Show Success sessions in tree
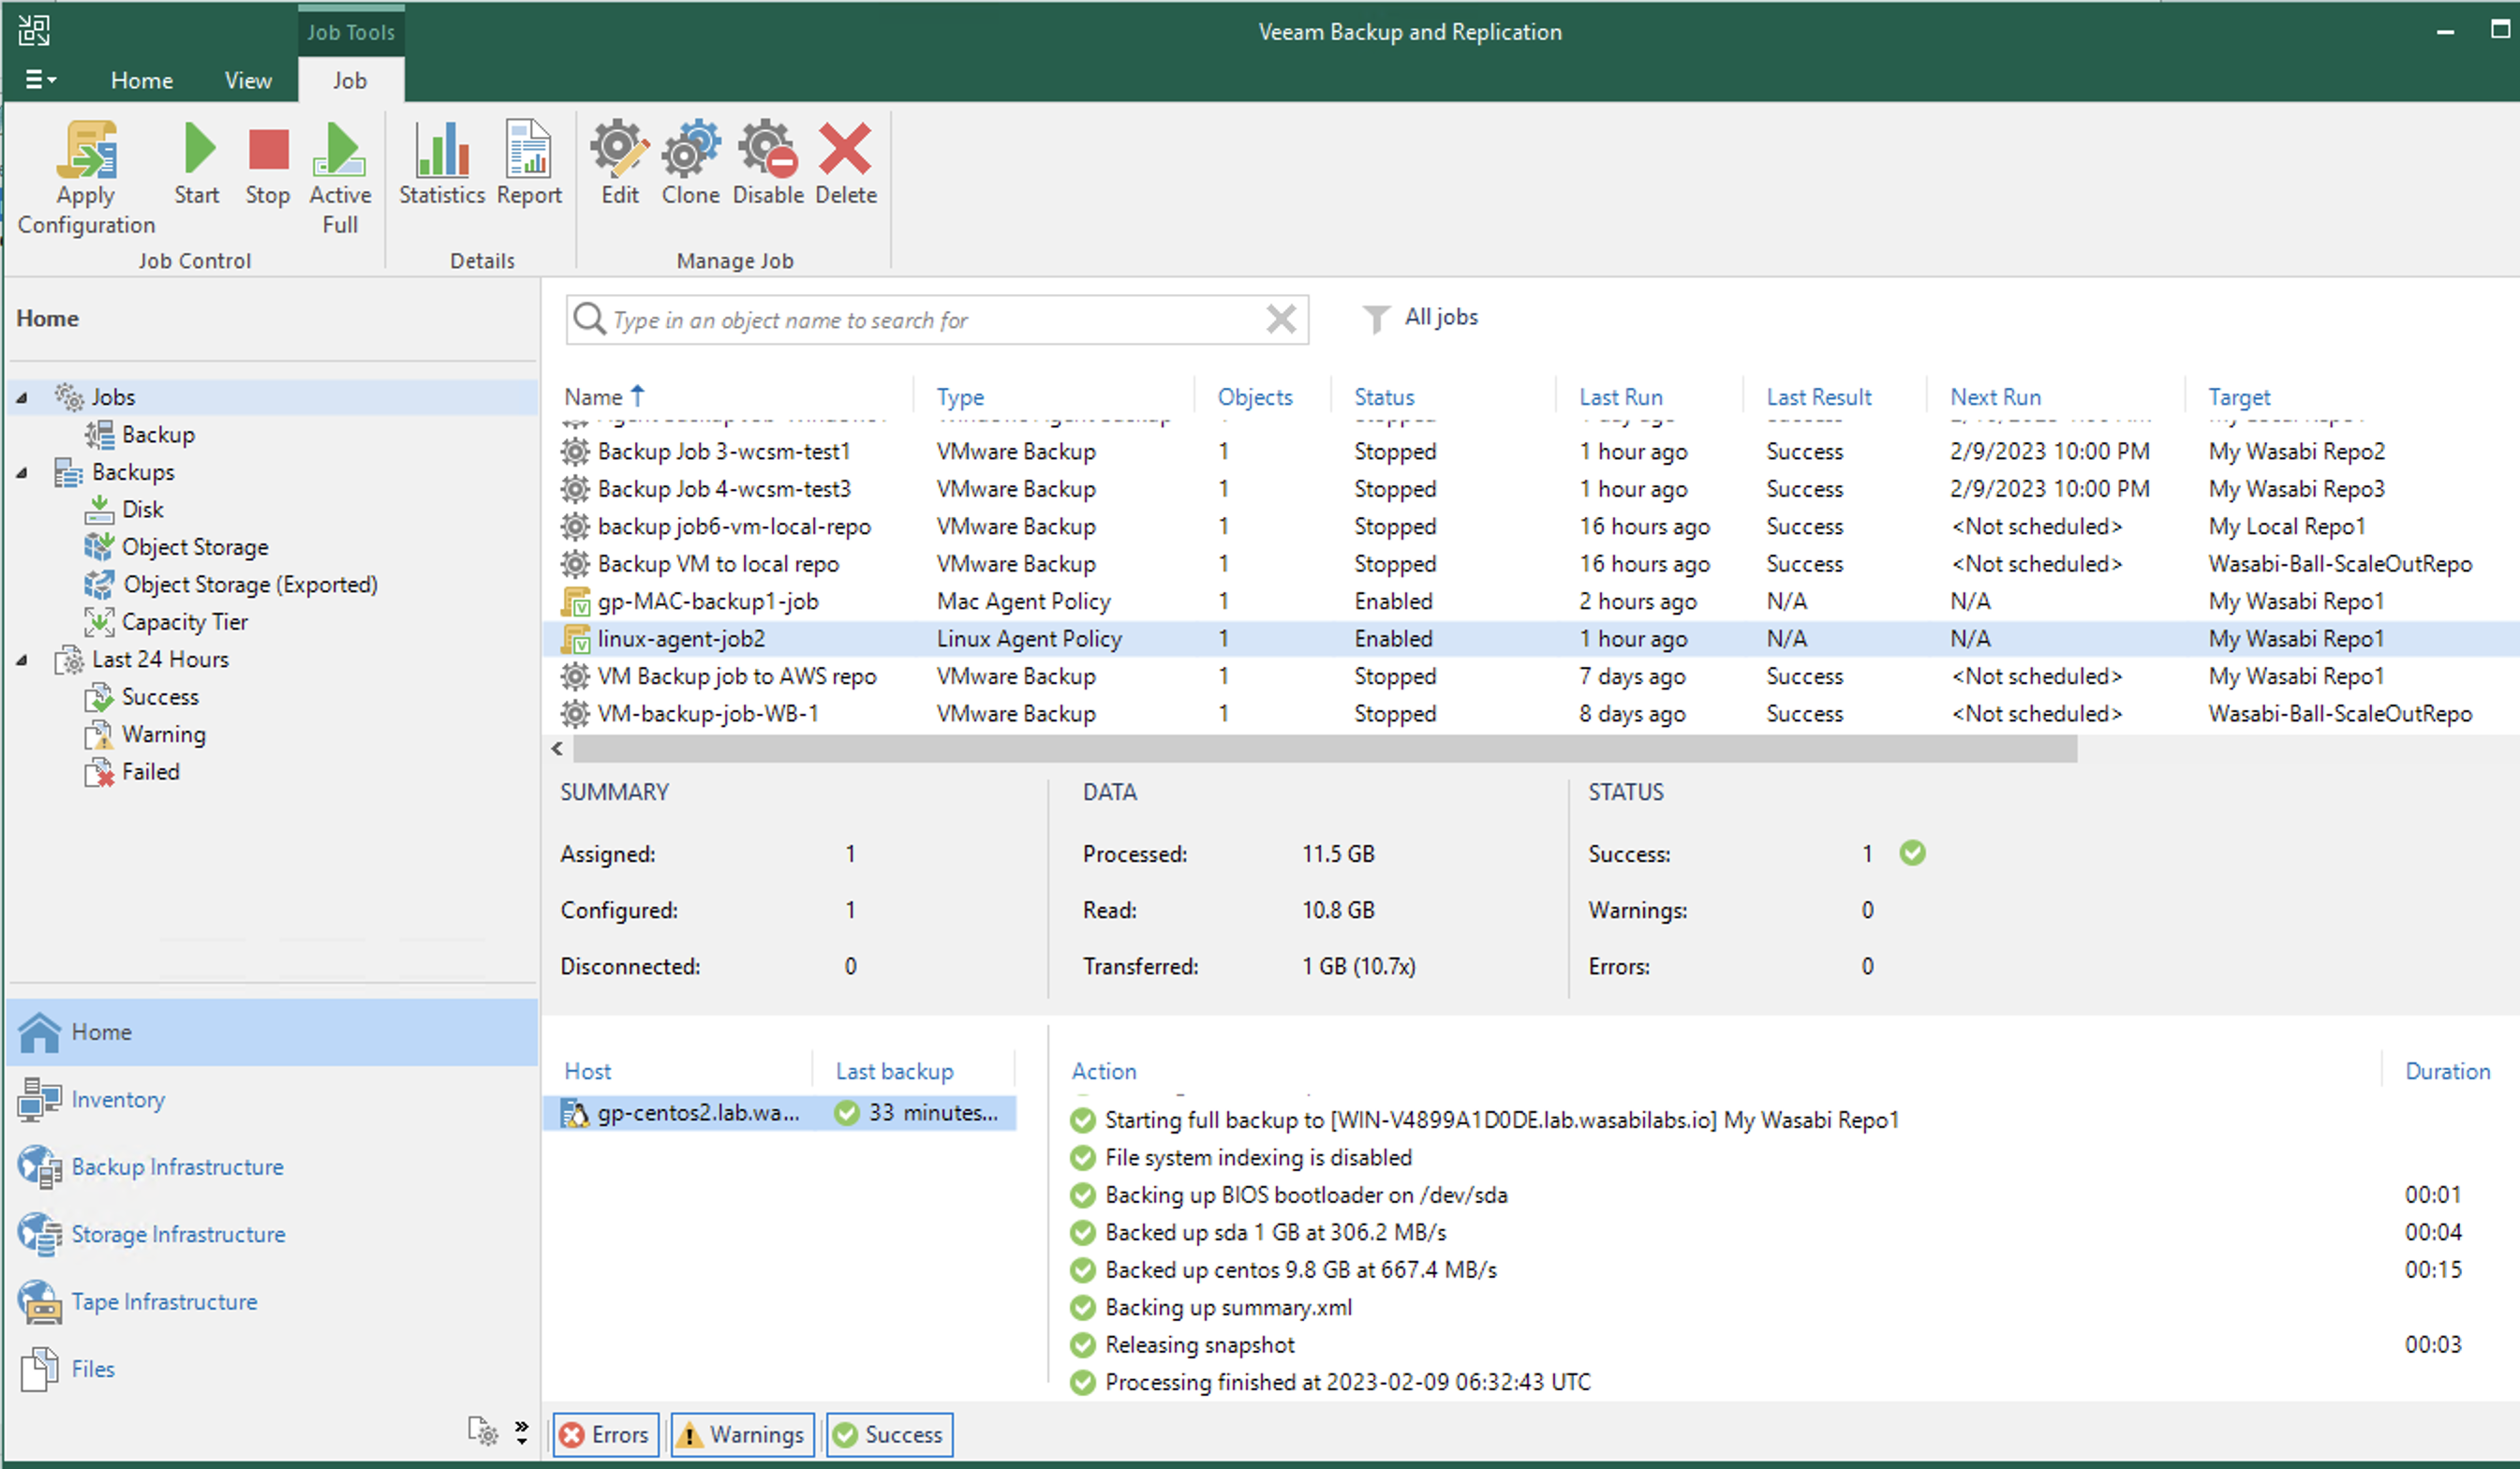The width and height of the screenshot is (2520, 1469). (x=141, y=697)
